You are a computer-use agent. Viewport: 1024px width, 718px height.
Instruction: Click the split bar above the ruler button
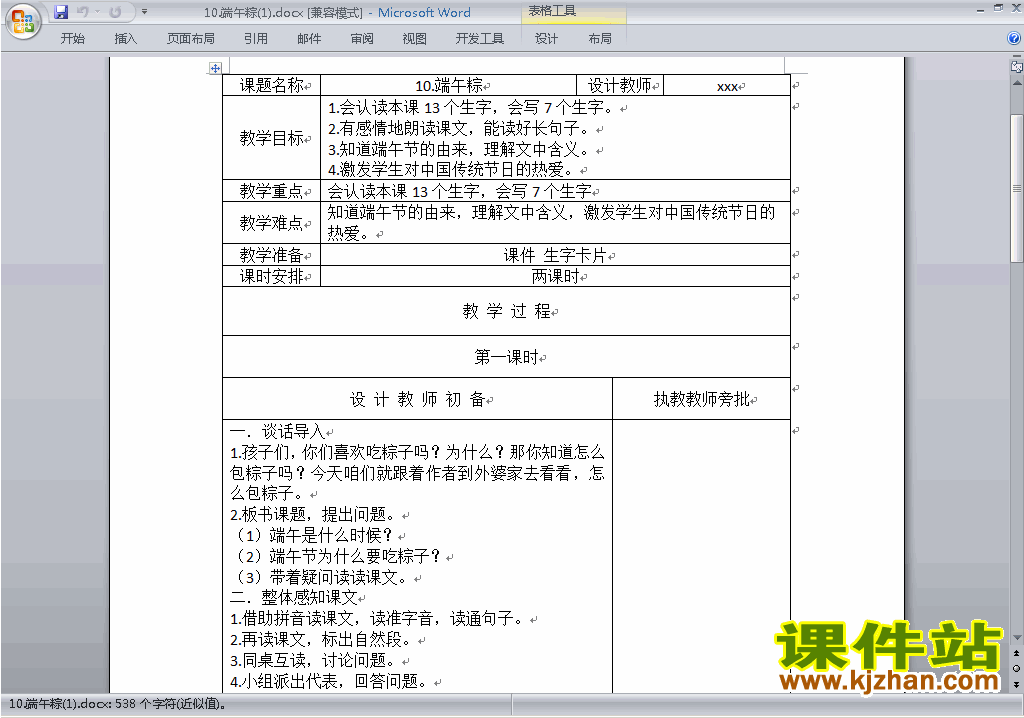pos(1017,57)
